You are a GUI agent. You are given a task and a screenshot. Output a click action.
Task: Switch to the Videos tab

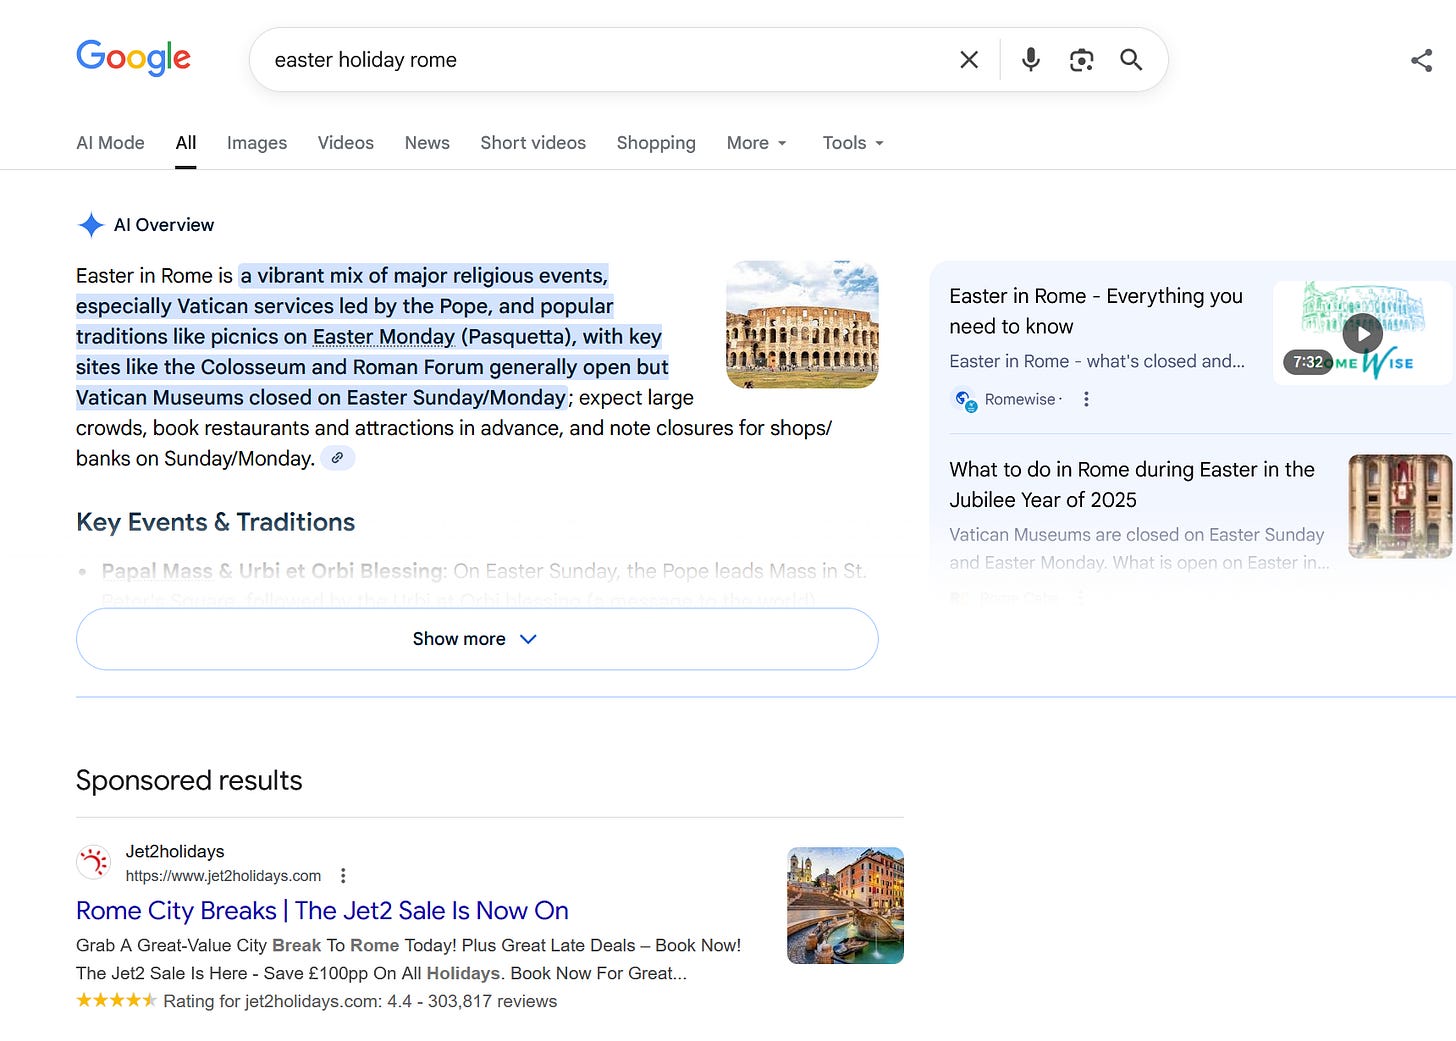(346, 143)
